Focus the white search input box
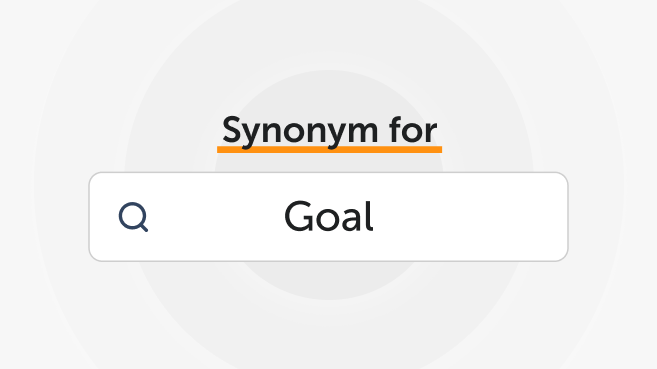The image size is (657, 369). point(328,217)
